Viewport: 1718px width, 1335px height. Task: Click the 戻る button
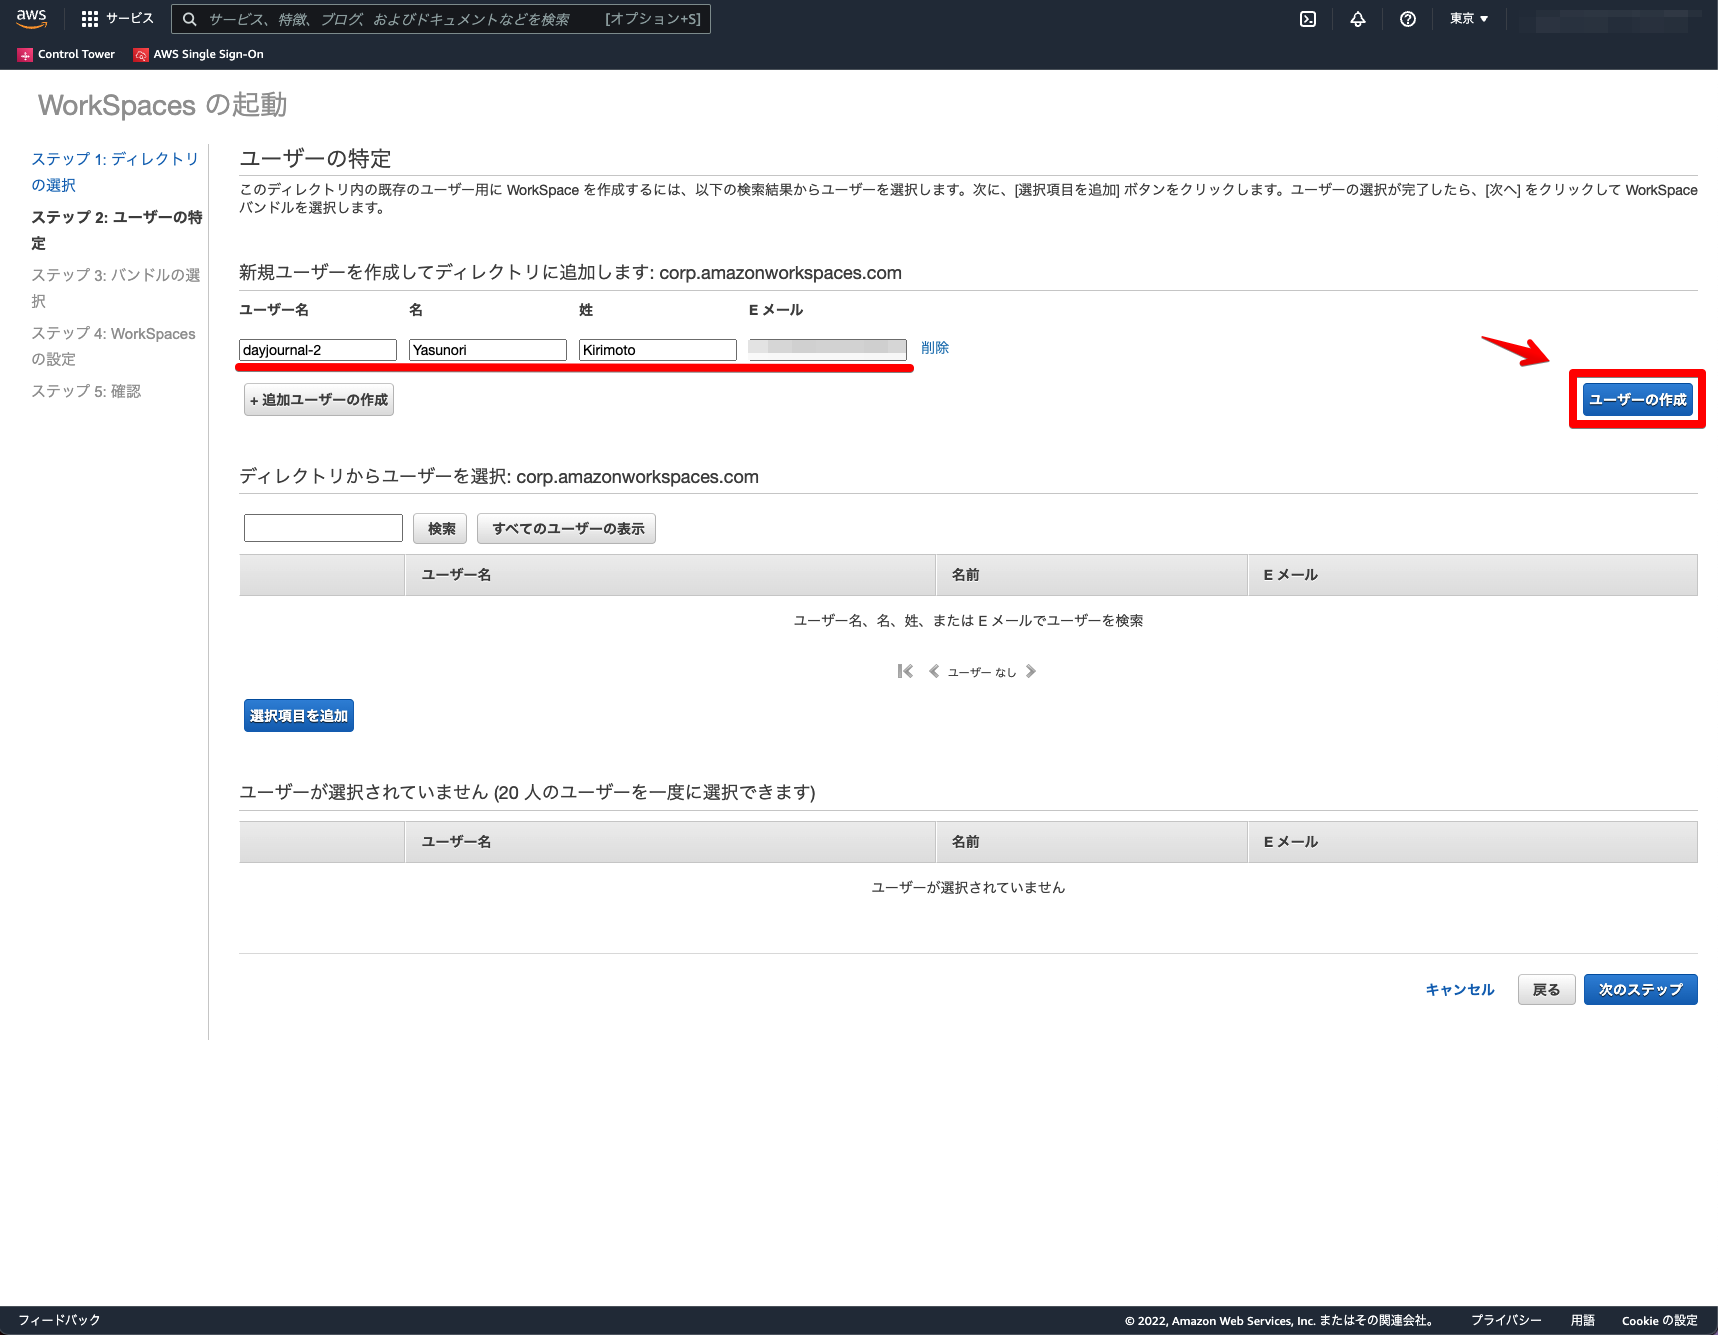[x=1545, y=989]
